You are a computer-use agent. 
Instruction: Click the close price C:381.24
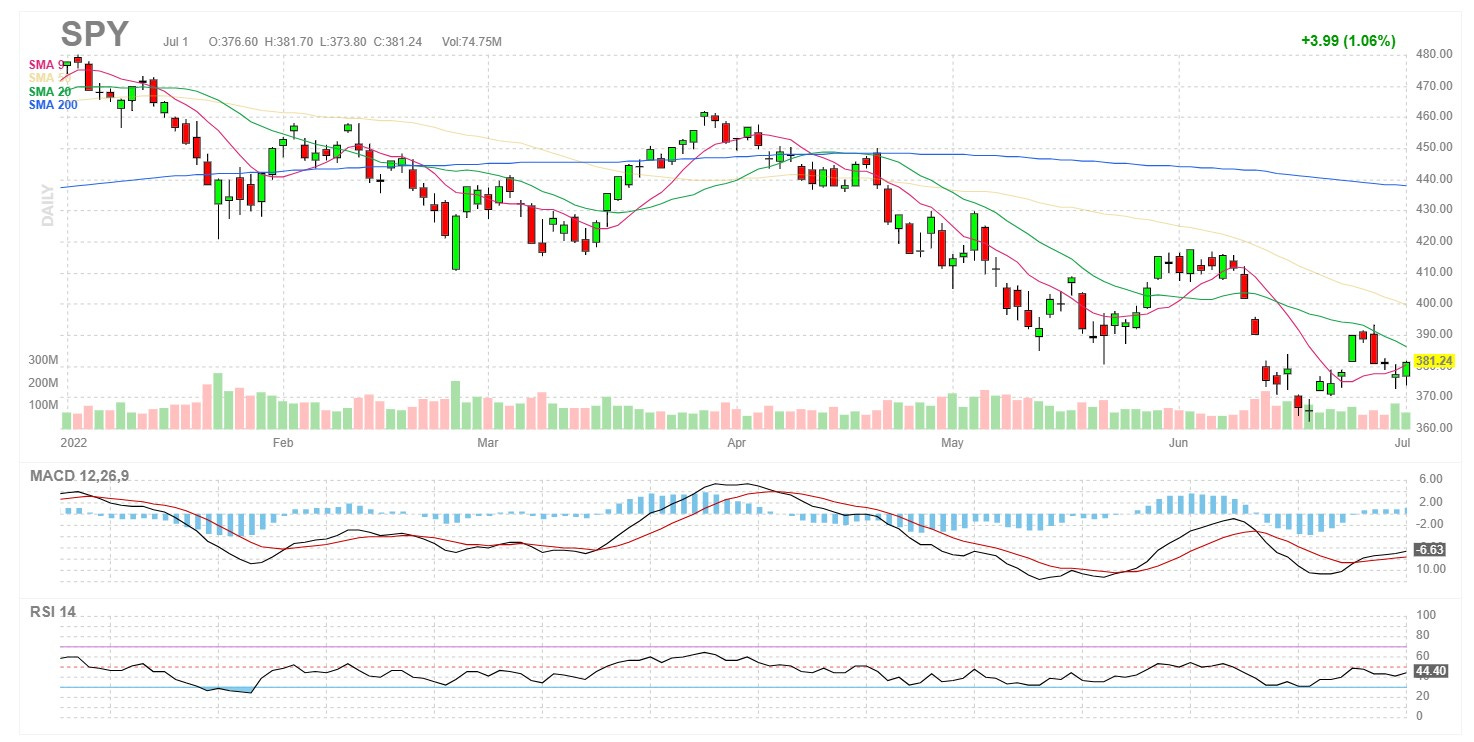[x=398, y=42]
